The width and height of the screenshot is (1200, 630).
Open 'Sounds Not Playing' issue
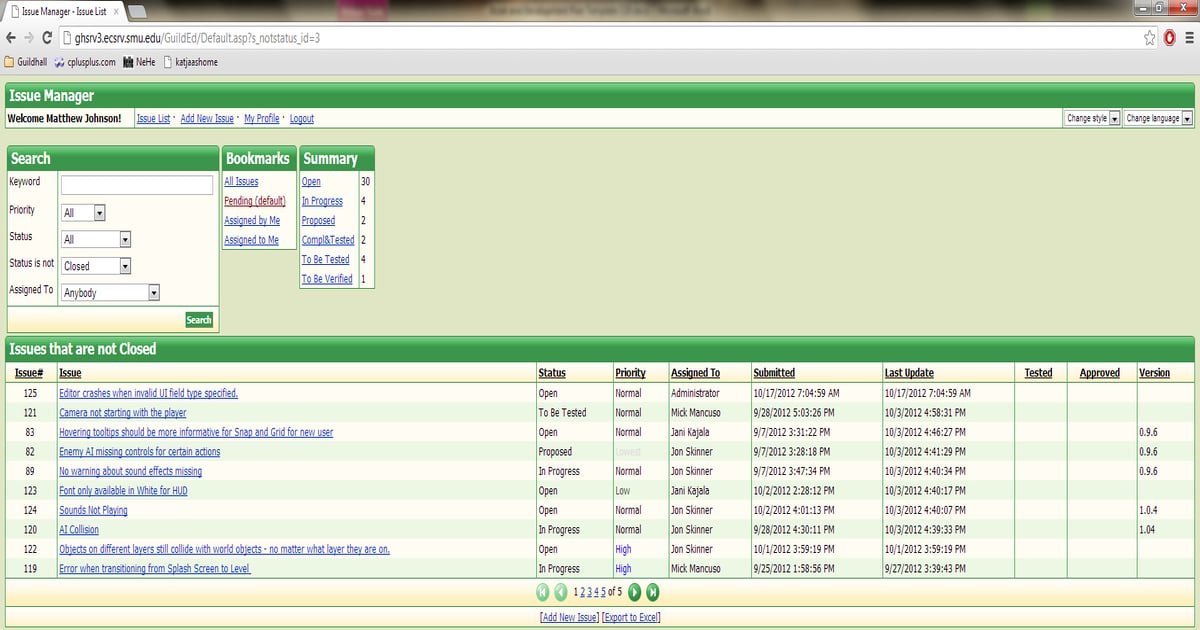tap(93, 510)
